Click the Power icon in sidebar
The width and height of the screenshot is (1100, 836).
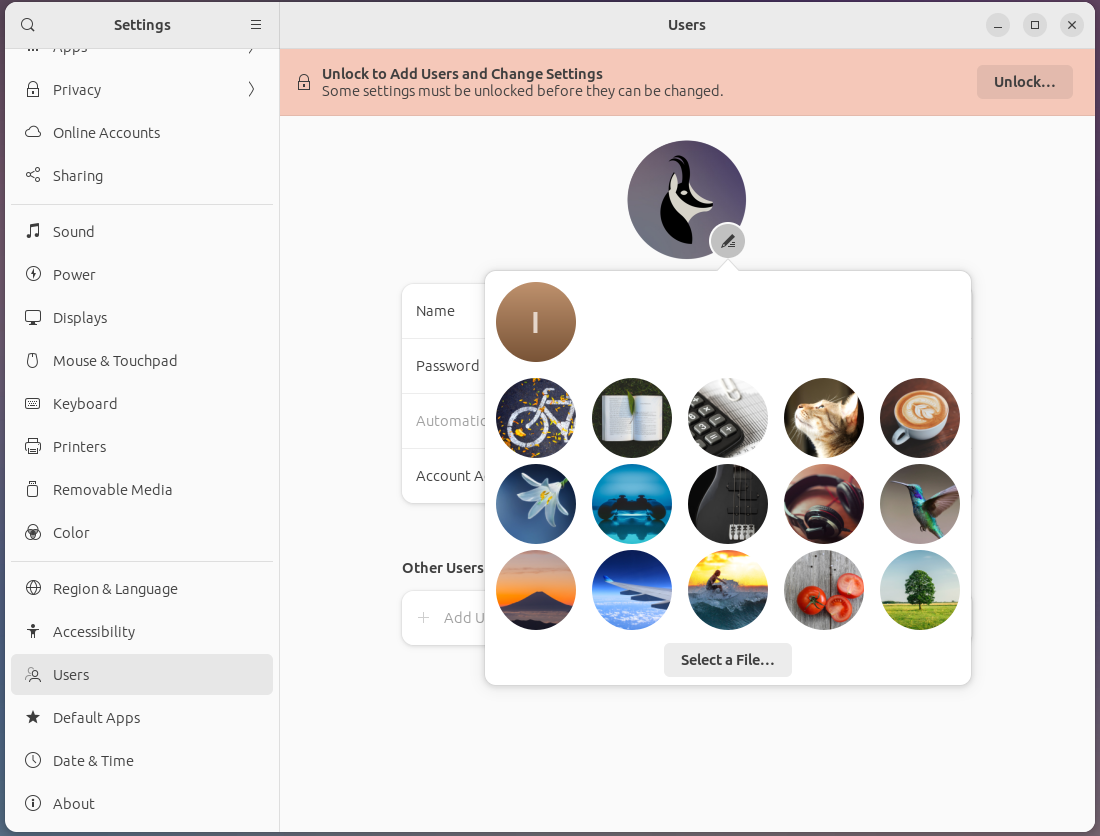(x=33, y=274)
